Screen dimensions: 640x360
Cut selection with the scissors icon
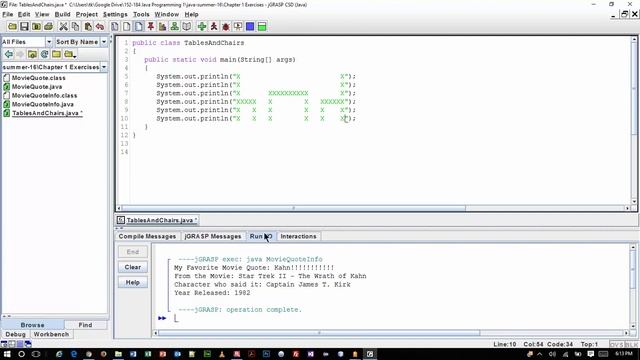coord(63,27)
